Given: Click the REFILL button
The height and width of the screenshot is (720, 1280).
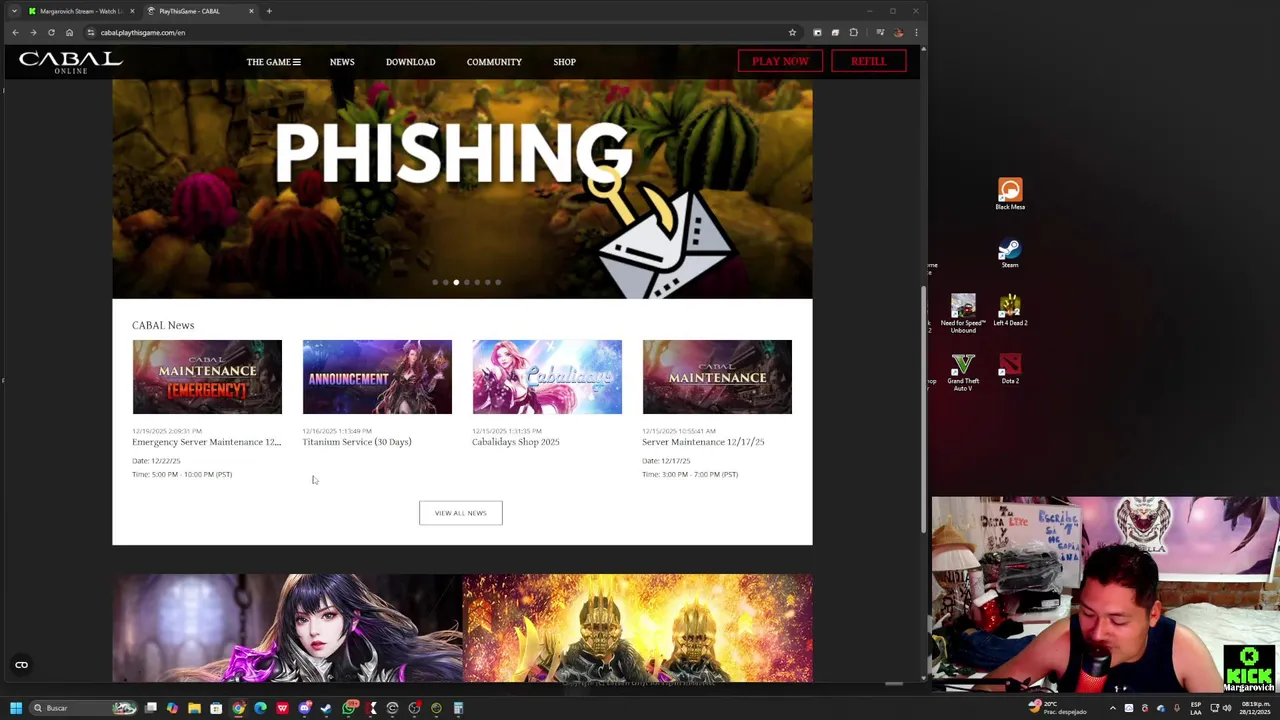Looking at the screenshot, I should click(868, 61).
